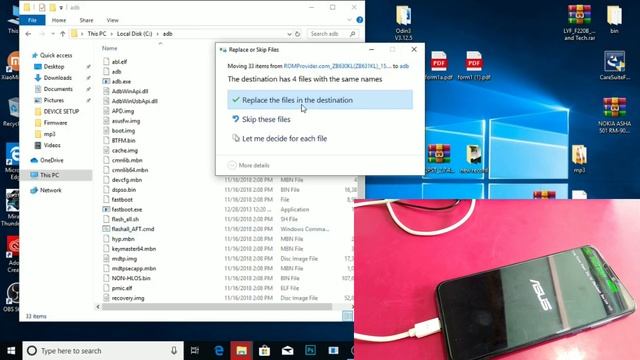This screenshot has width=640, height=360.
Task: Select AdbWinUsbApi.dll file
Action: [134, 101]
